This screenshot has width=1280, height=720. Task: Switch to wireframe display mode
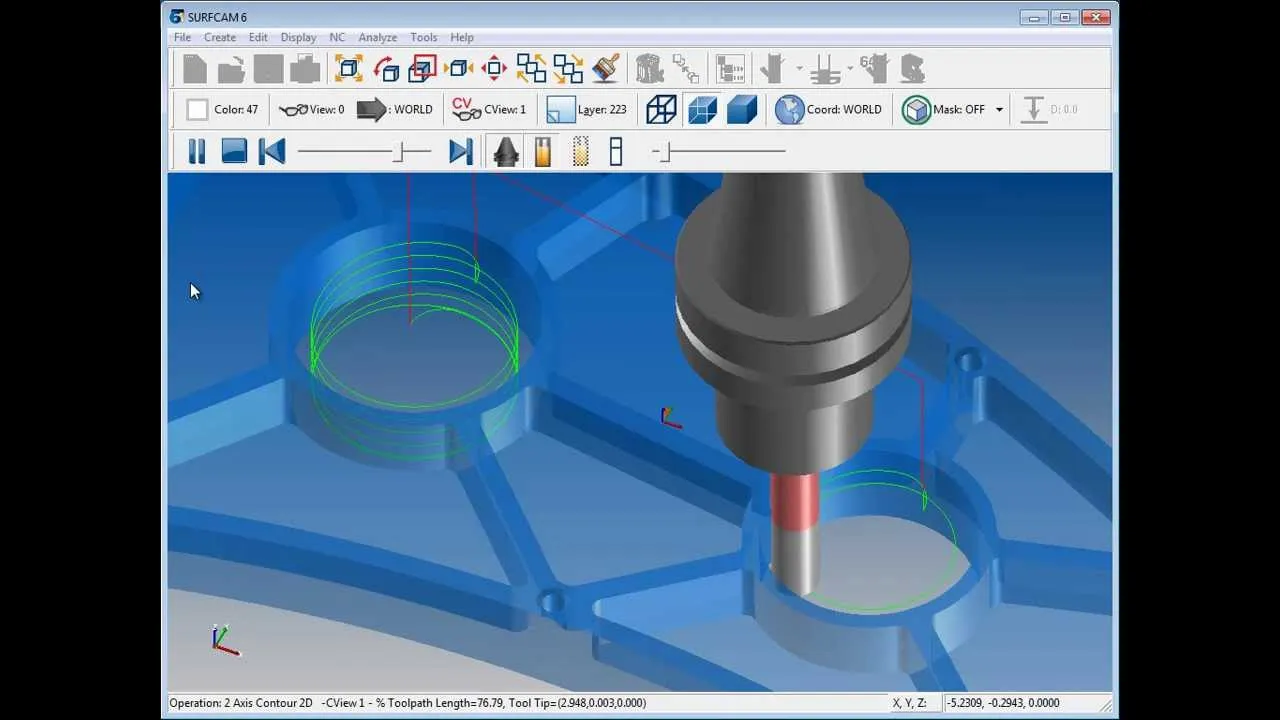pos(661,109)
